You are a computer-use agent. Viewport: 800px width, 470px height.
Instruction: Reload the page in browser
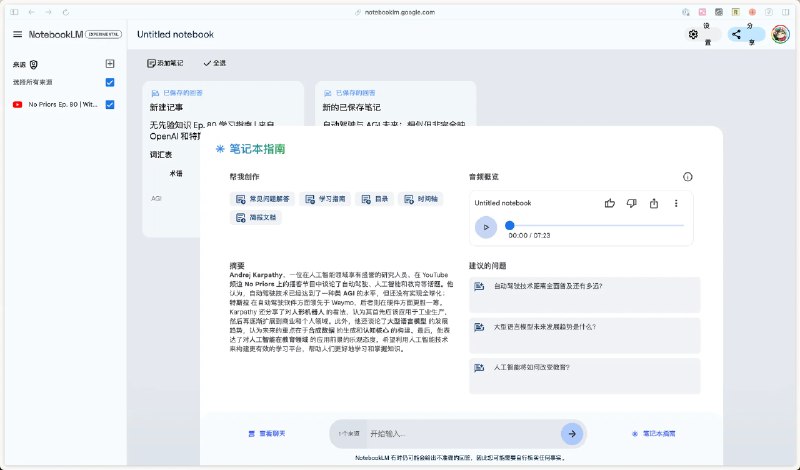coord(65,12)
